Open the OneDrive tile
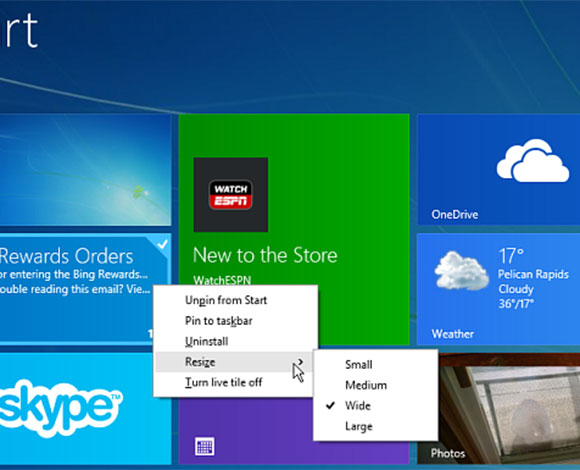Screen dimensions: 580x470 [x=499, y=169]
